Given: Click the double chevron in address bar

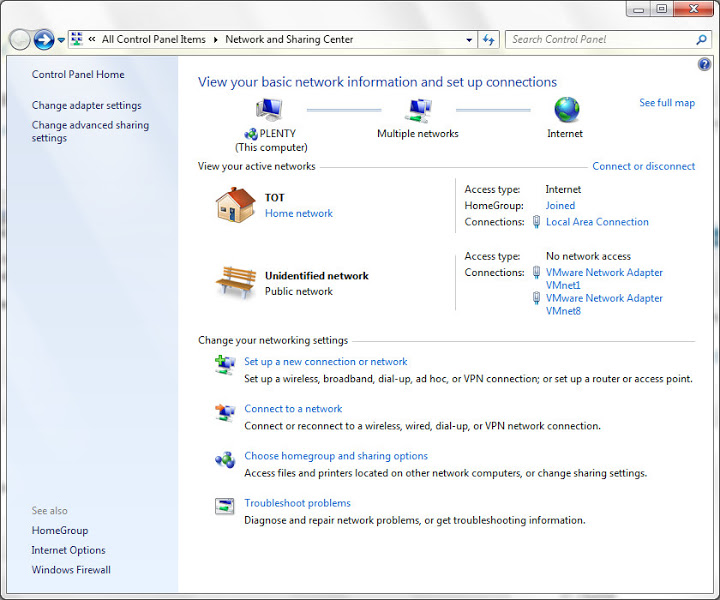Looking at the screenshot, I should click(92, 39).
